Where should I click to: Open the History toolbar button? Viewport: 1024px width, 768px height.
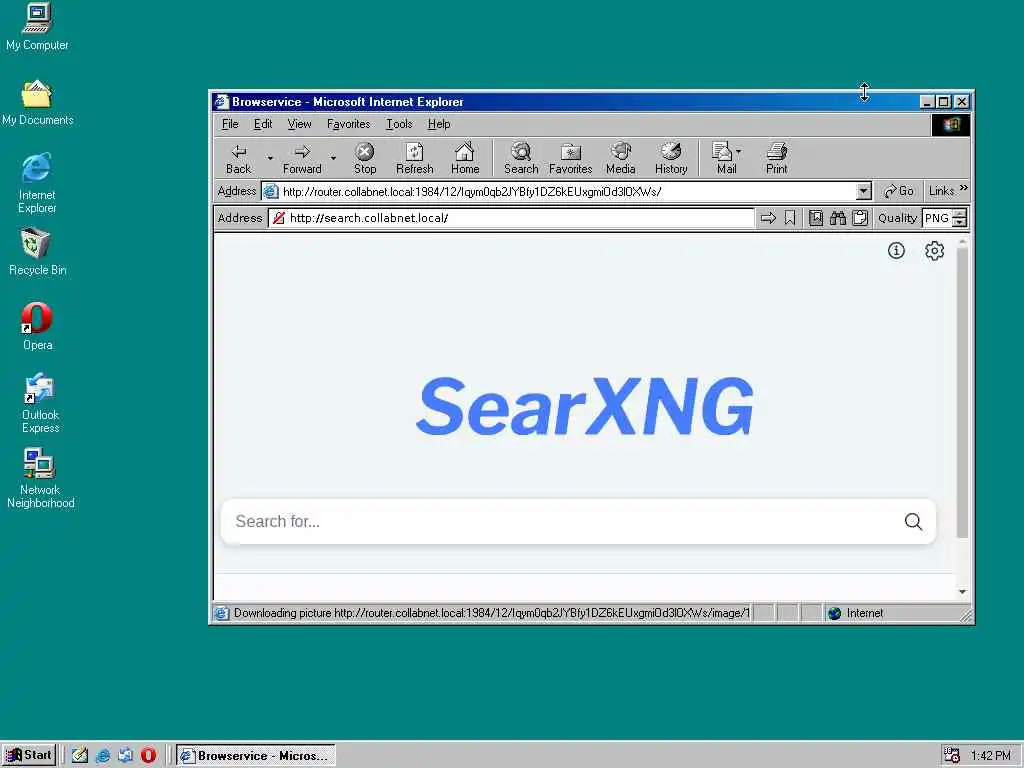671,159
